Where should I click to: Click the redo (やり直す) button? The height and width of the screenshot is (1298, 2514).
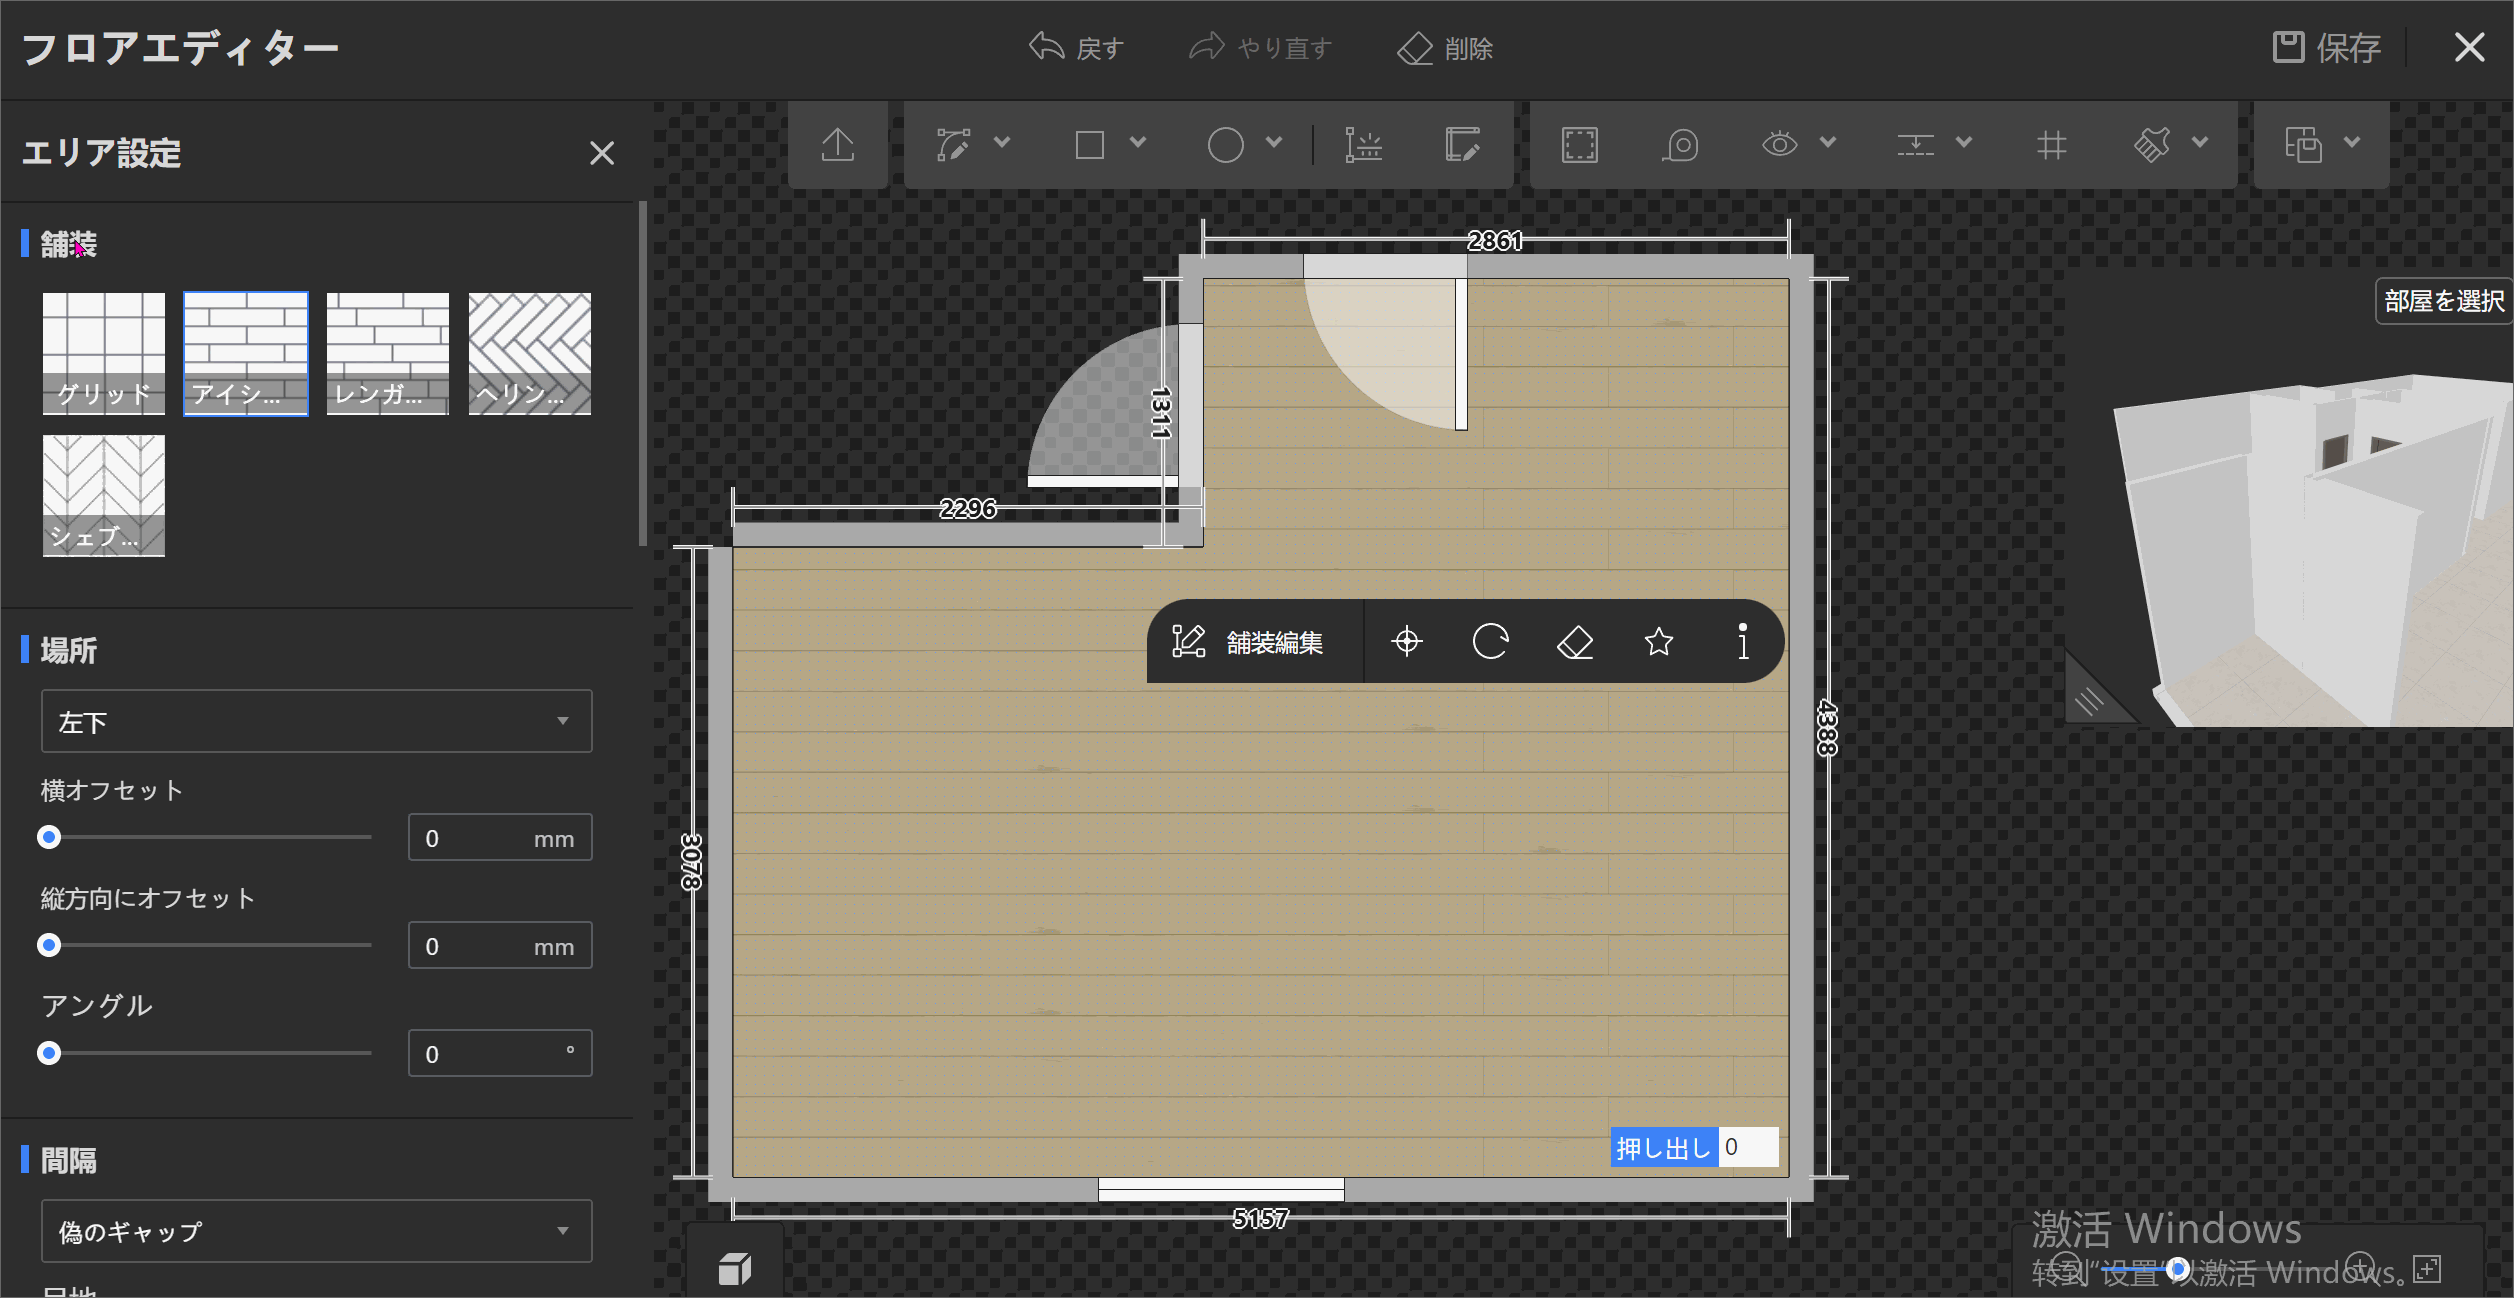1260,47
